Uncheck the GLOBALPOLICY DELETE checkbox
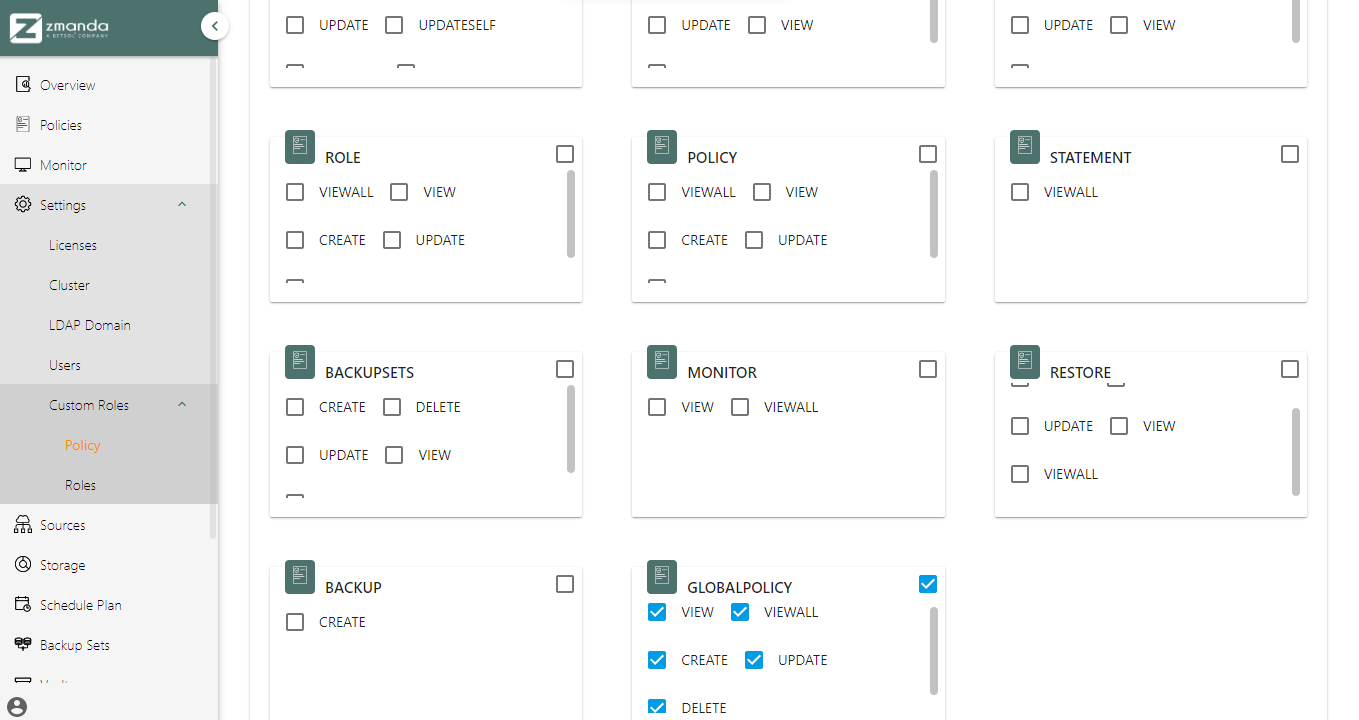The width and height of the screenshot is (1359, 720). pyautogui.click(x=657, y=708)
